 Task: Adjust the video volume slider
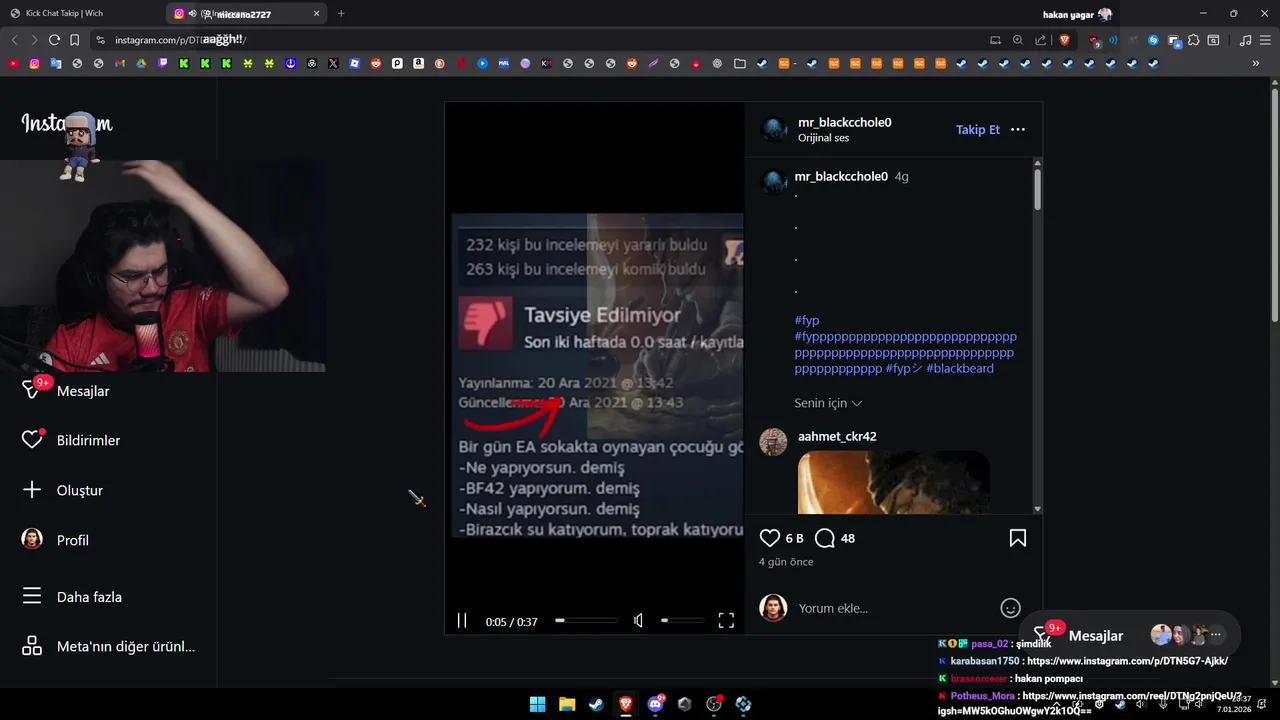(x=683, y=621)
